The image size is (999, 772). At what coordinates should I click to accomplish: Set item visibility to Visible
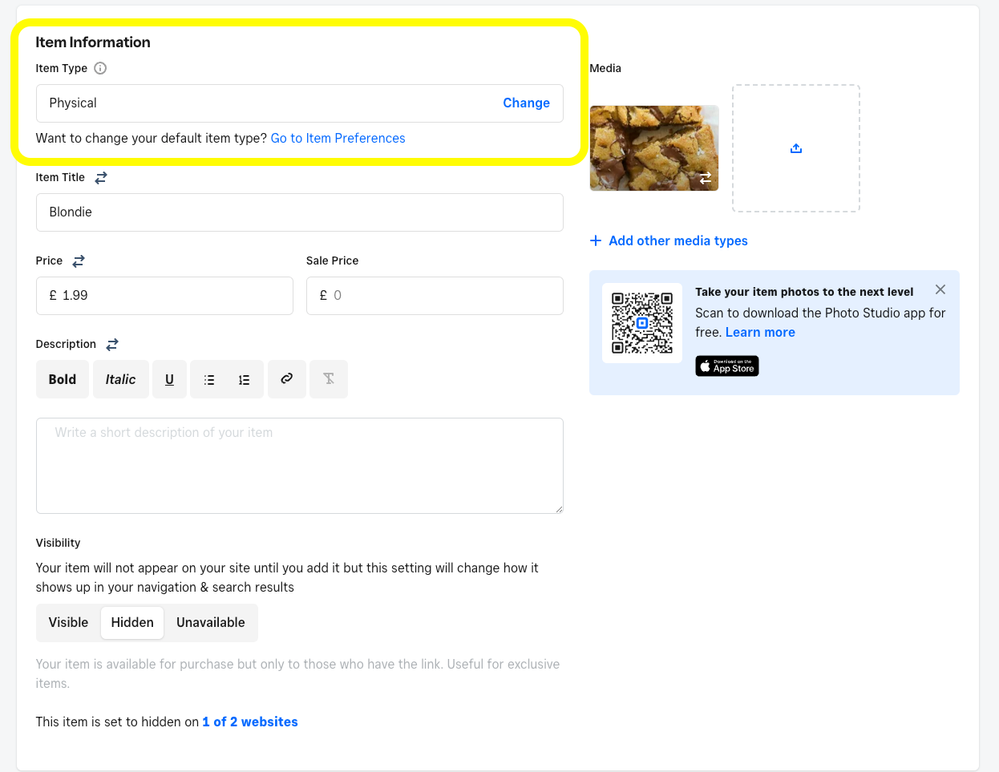click(68, 622)
